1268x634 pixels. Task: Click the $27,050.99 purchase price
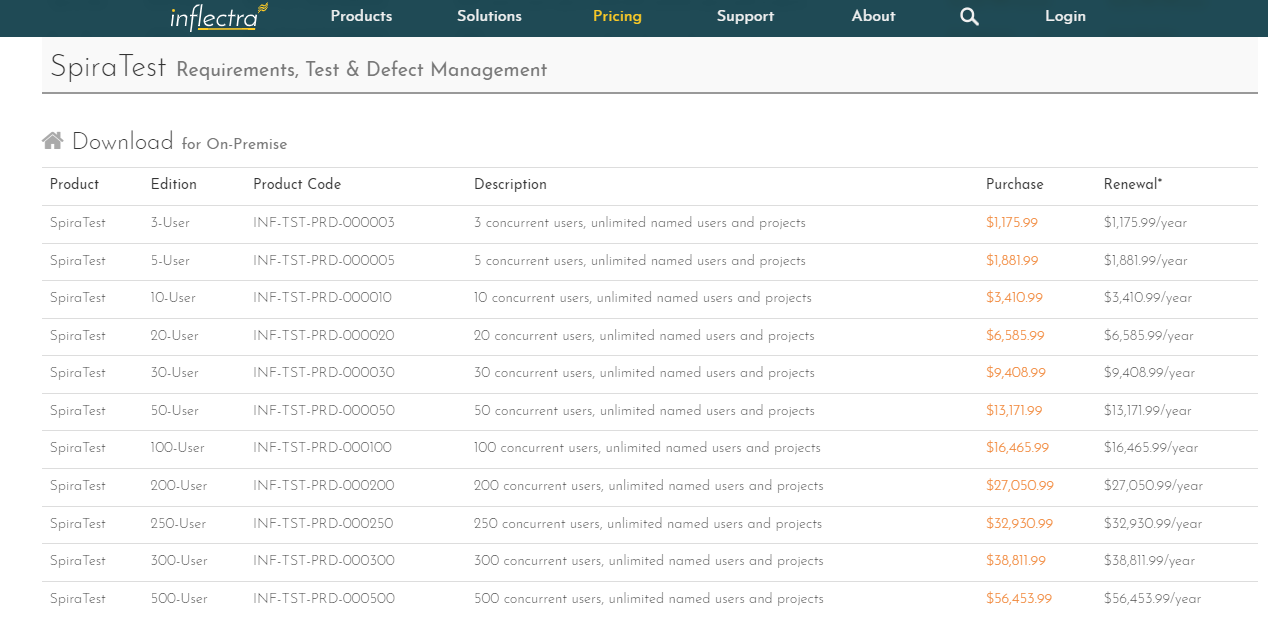tap(1019, 486)
